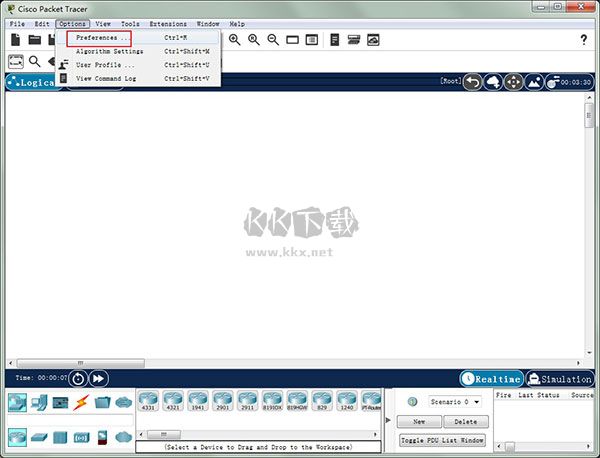The image size is (600, 458).
Task: Open the Extensions menu
Action: (168, 24)
